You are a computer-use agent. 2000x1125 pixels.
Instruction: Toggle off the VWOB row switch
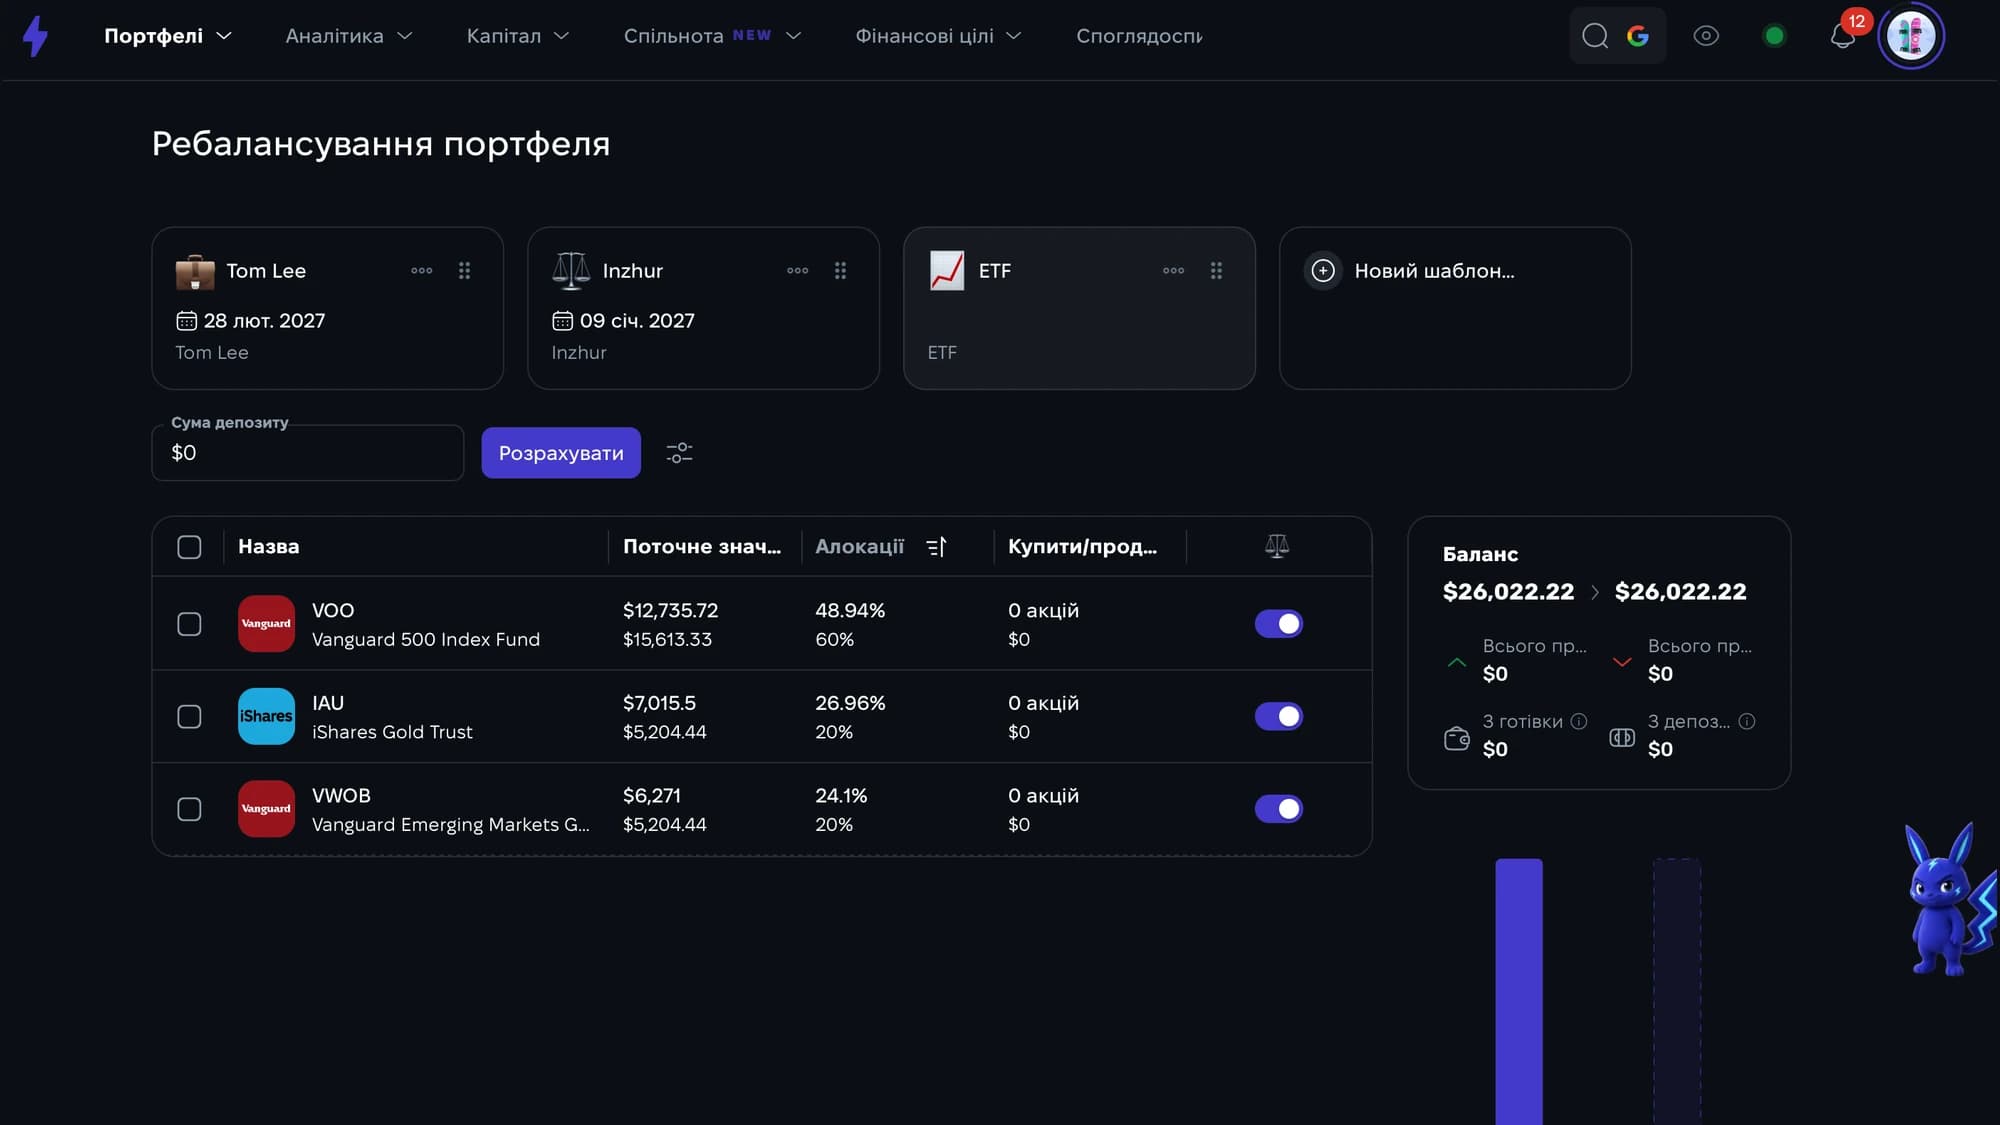click(1279, 808)
